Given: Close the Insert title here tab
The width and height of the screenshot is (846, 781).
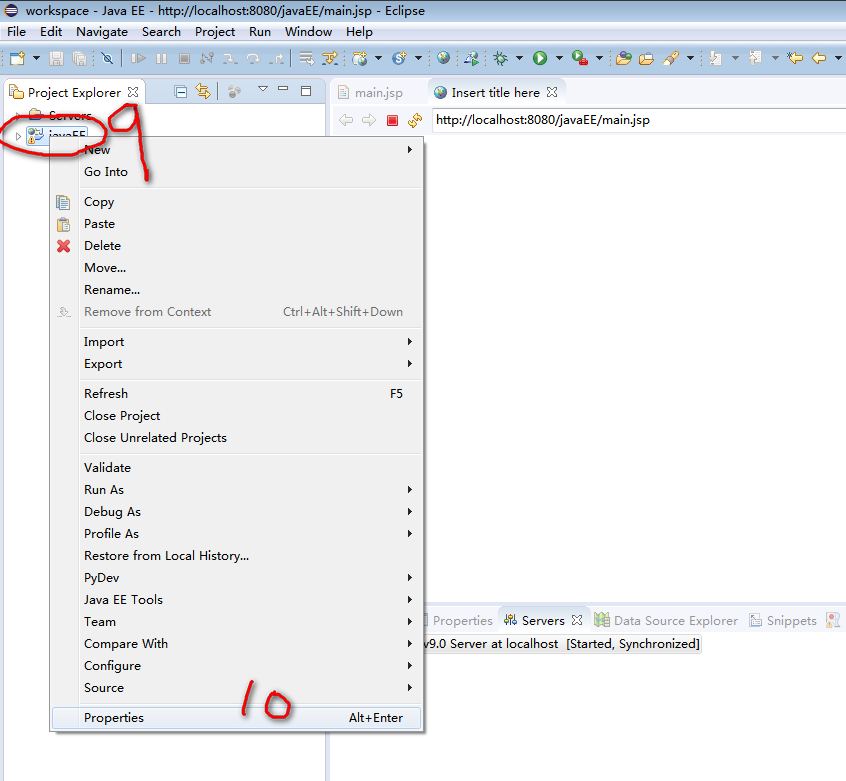Looking at the screenshot, I should click(551, 92).
